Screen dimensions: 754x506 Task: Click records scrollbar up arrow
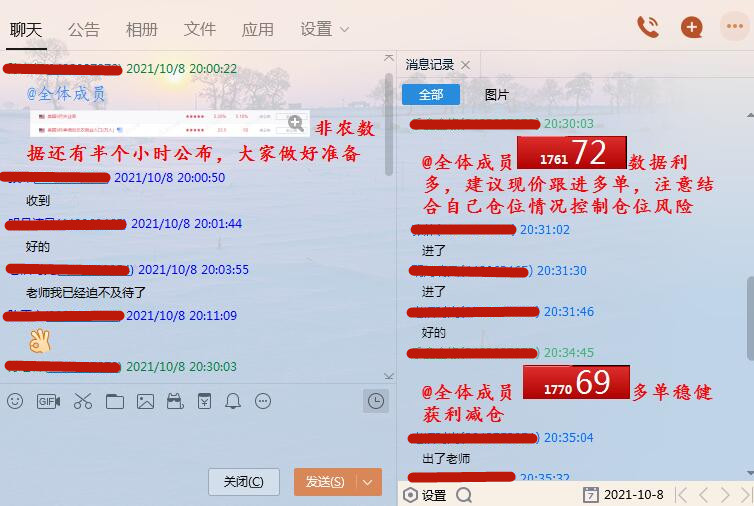[750, 115]
